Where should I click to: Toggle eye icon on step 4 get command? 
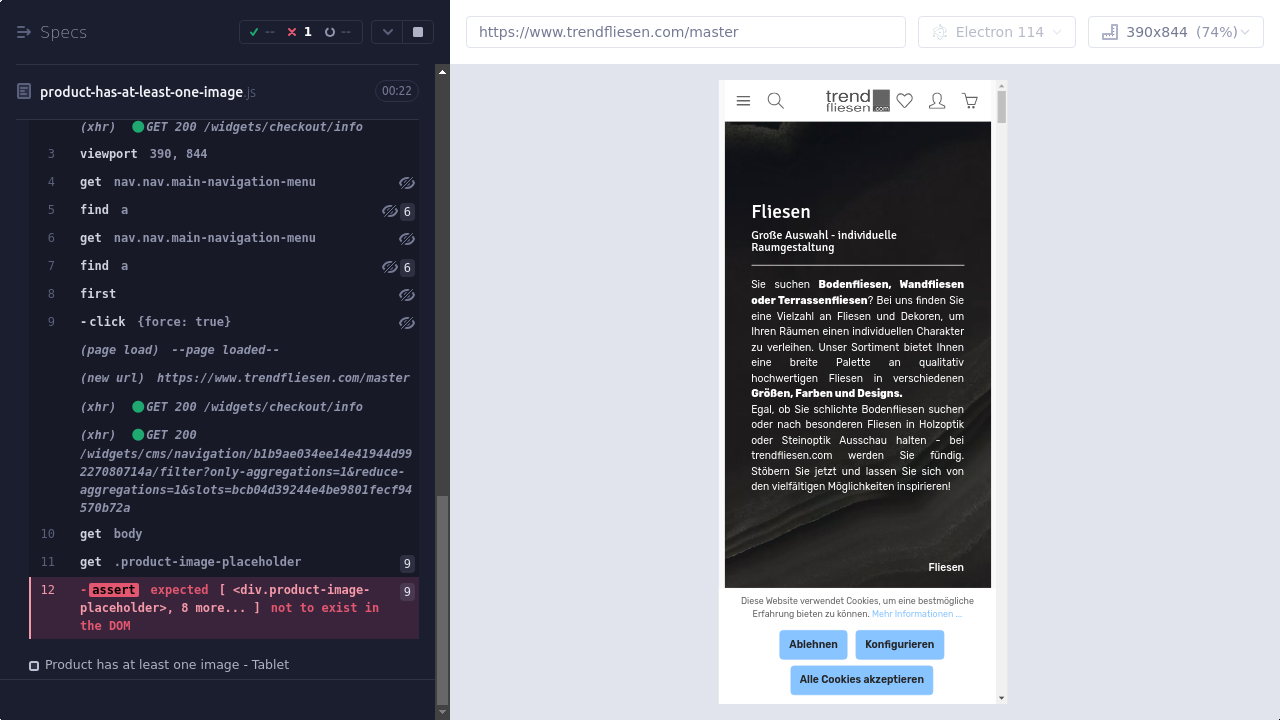tap(406, 183)
